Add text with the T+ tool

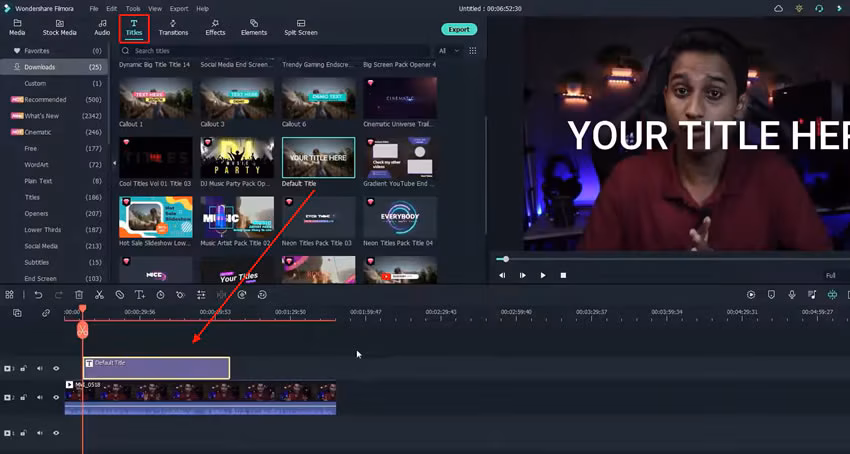pyautogui.click(x=140, y=295)
